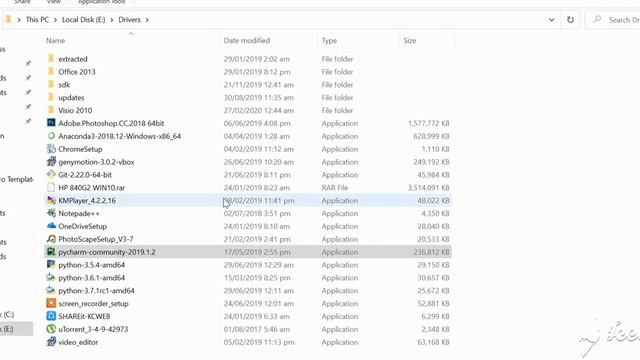Select the screen_recorder_setup file name
640x360 pixels.
93,303
